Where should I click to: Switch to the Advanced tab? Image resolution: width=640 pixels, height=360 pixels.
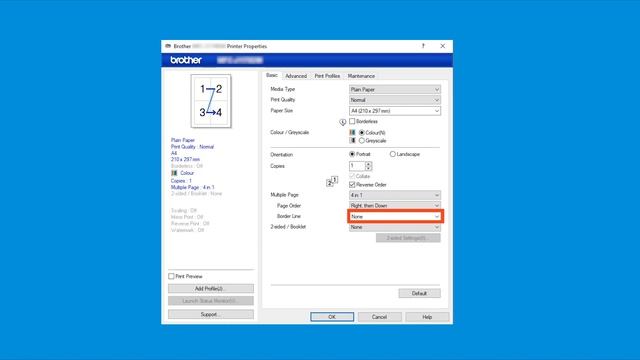(296, 76)
